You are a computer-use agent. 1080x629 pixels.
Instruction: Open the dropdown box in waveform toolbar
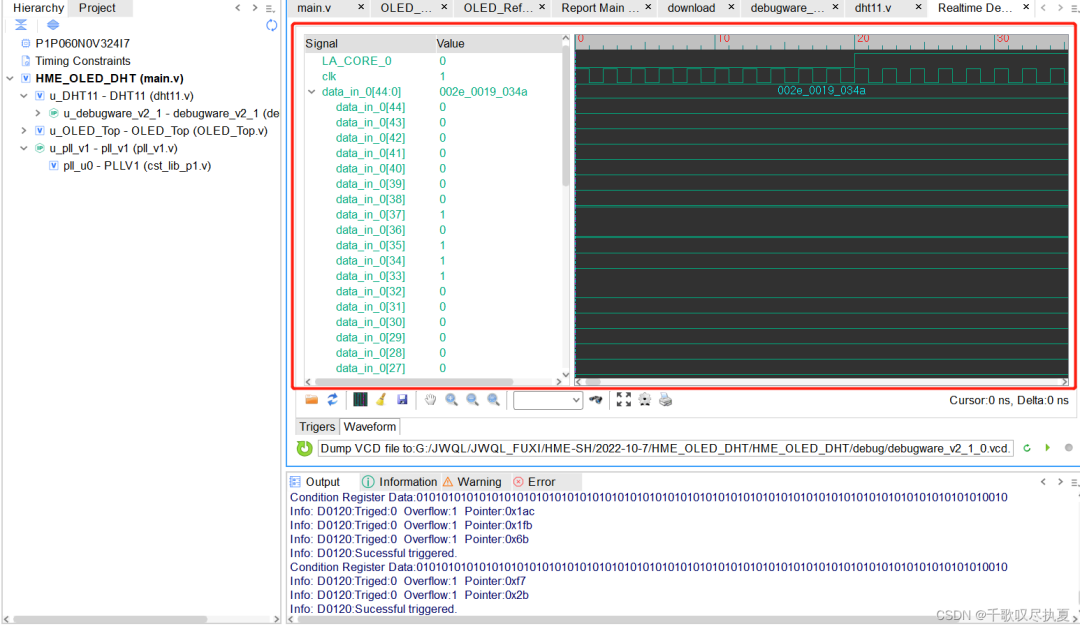(547, 400)
